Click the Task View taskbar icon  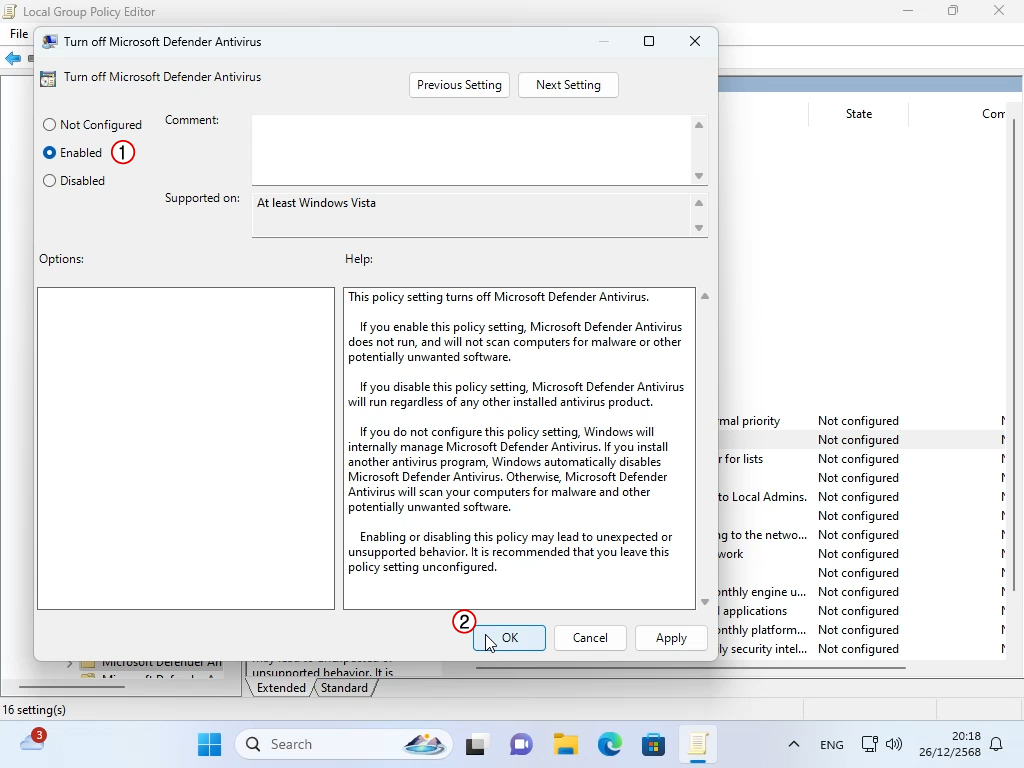477,744
